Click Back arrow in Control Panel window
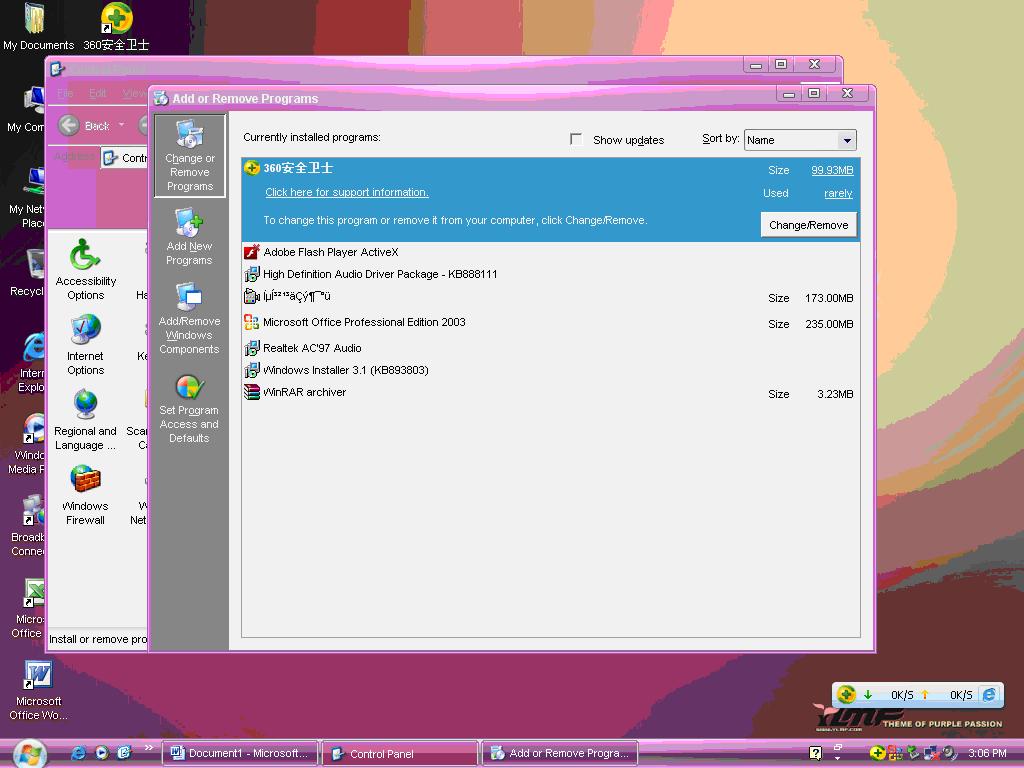Image resolution: width=1024 pixels, height=768 pixels. pyautogui.click(x=69, y=125)
